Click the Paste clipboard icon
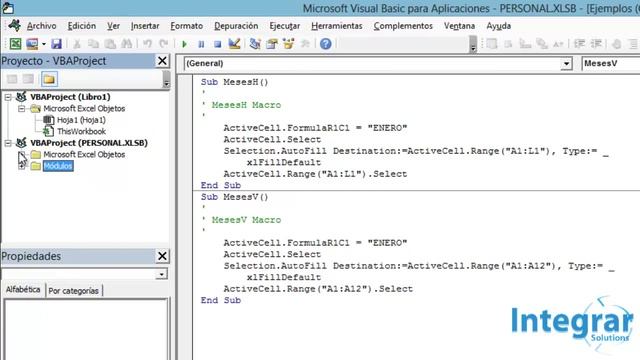 pos(110,44)
